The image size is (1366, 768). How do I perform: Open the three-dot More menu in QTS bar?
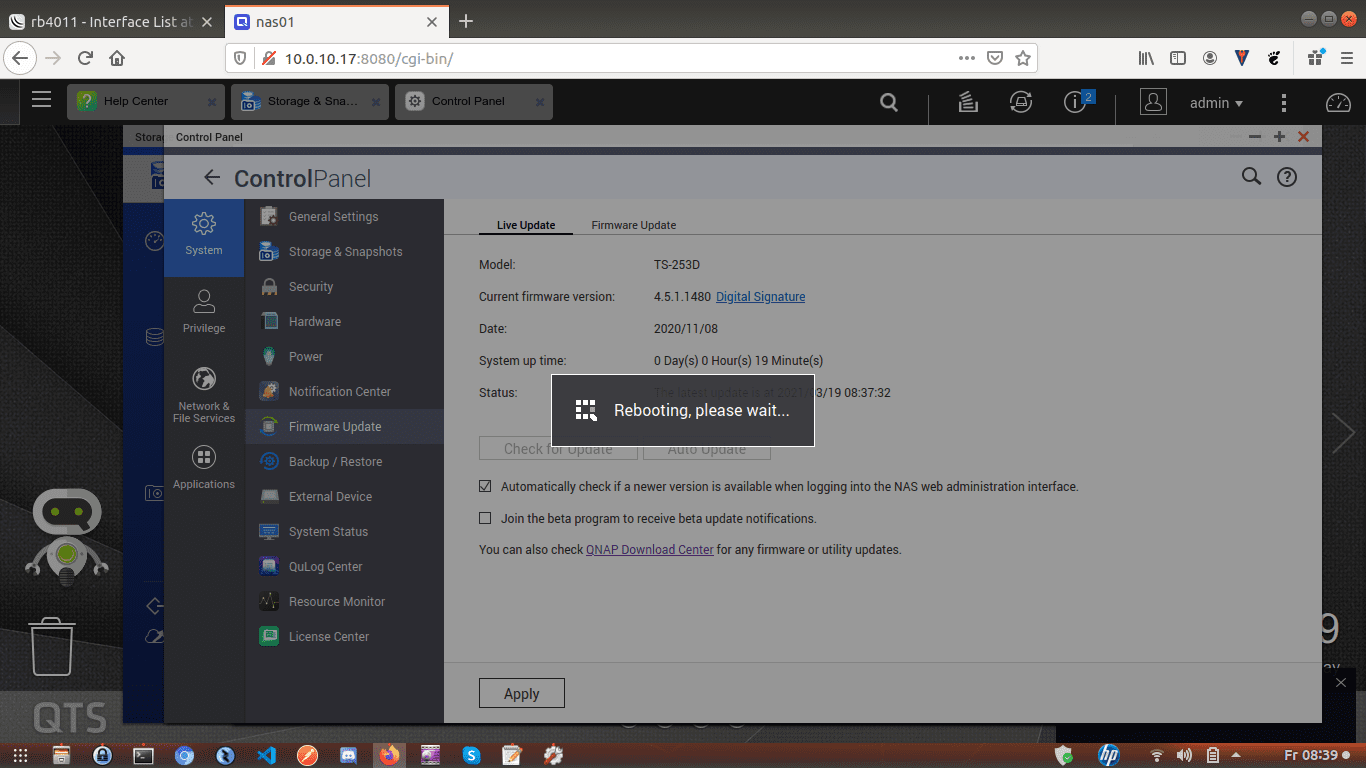[x=1284, y=102]
